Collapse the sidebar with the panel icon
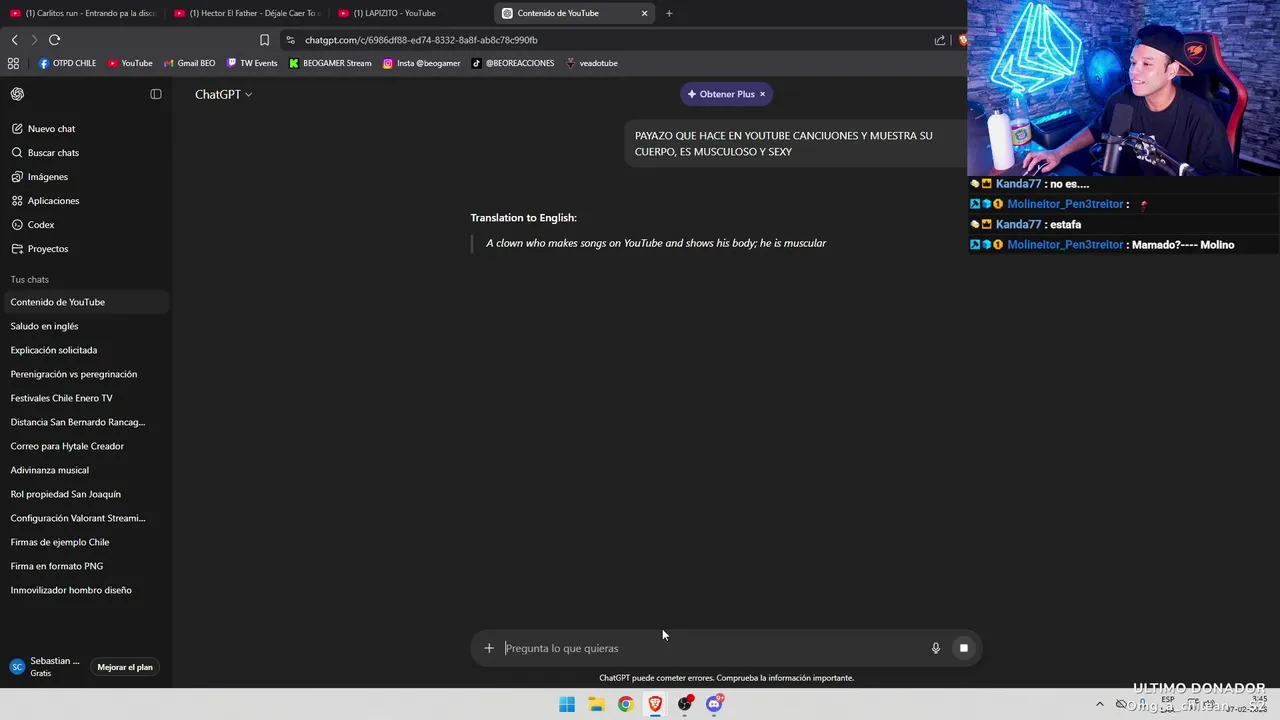1280x720 pixels. point(156,94)
